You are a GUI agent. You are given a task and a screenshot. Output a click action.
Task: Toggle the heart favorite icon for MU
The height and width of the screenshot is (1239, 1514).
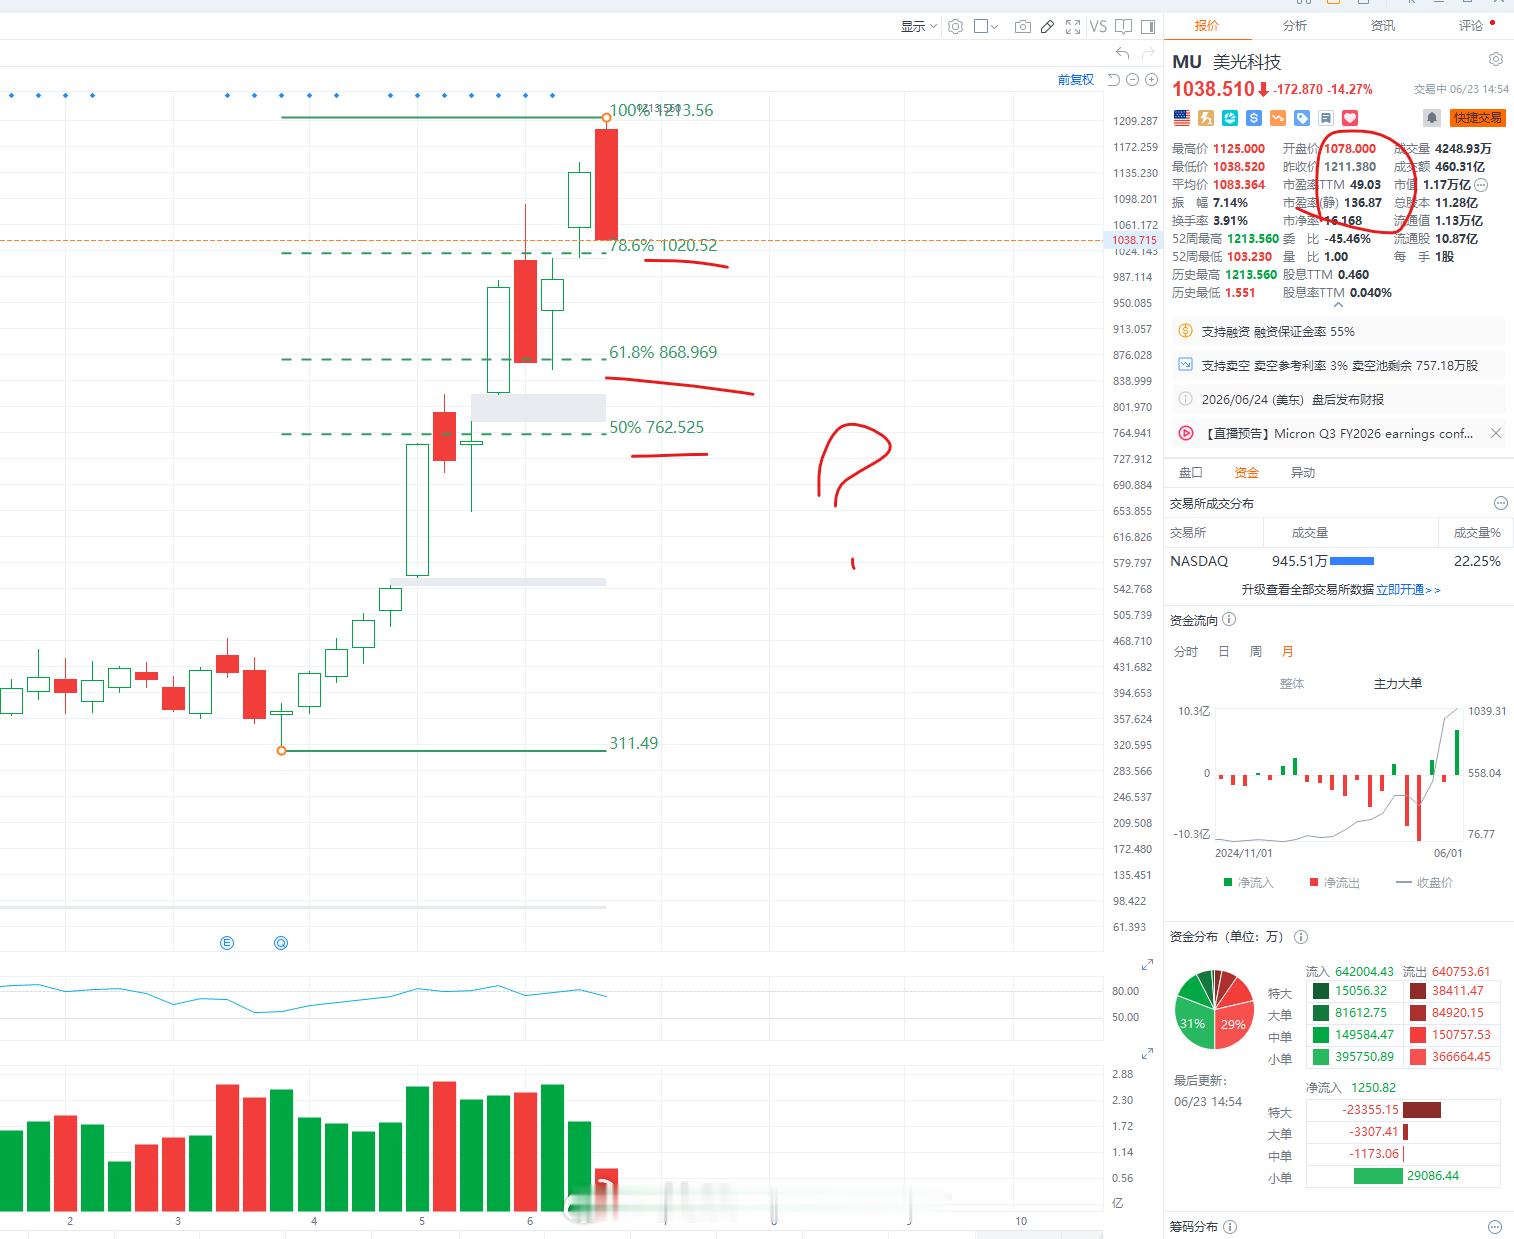tap(1350, 118)
